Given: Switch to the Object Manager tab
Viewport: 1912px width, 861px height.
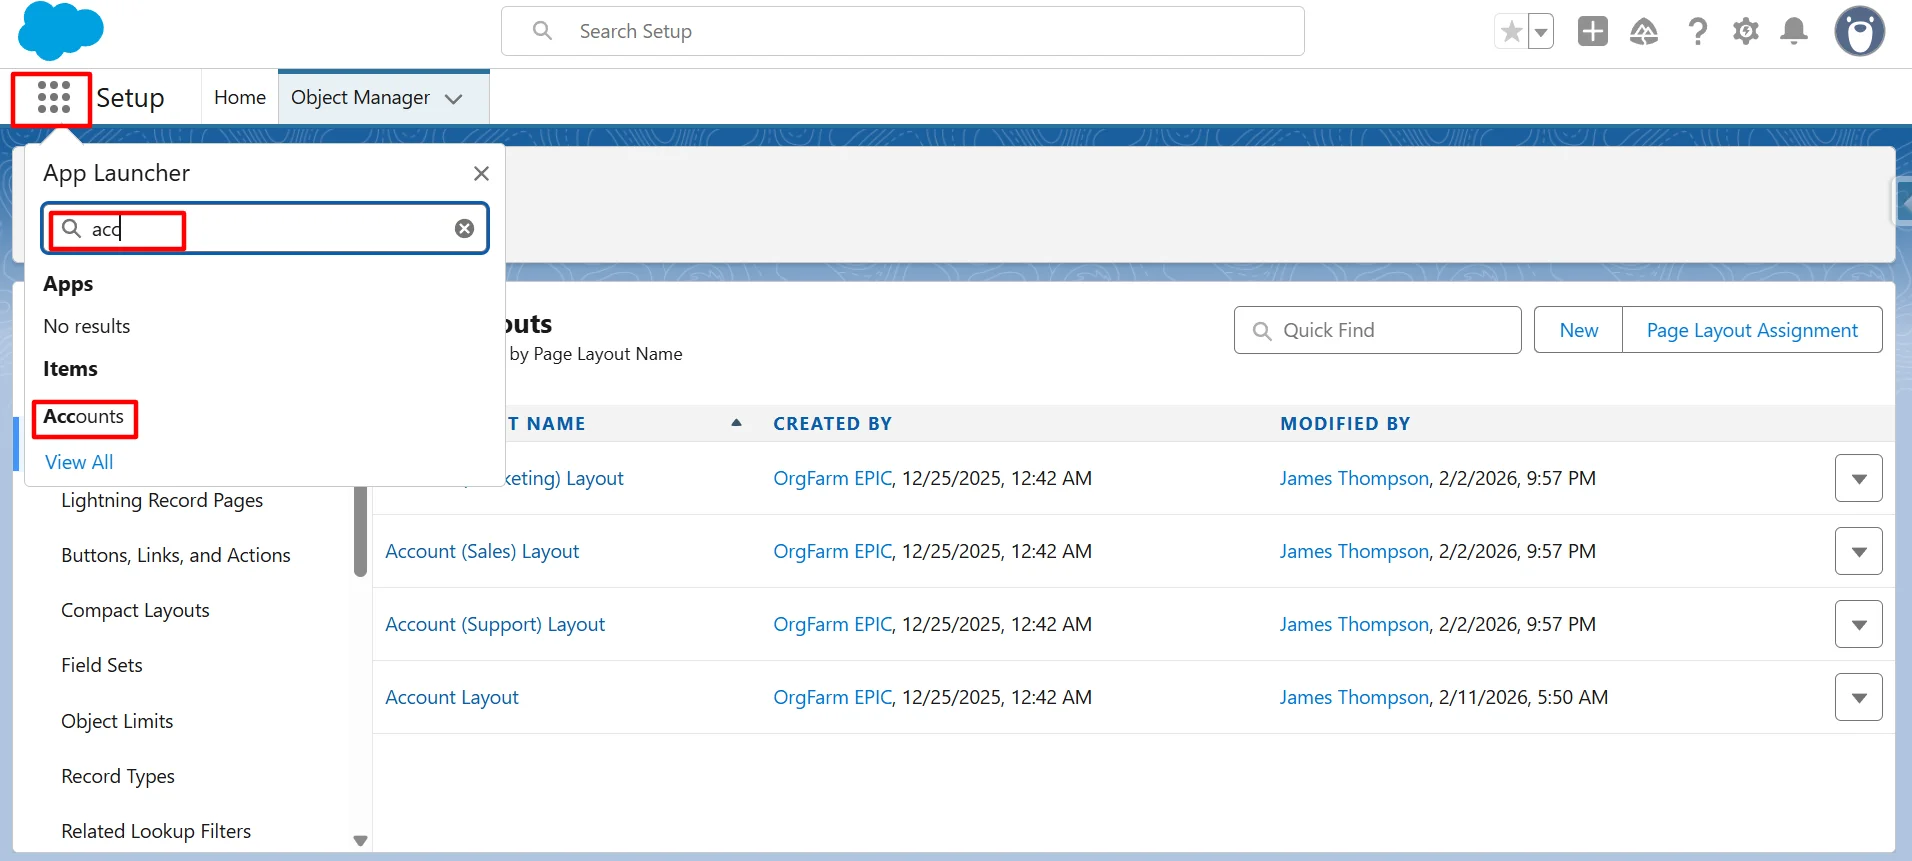Looking at the screenshot, I should click(x=360, y=98).
